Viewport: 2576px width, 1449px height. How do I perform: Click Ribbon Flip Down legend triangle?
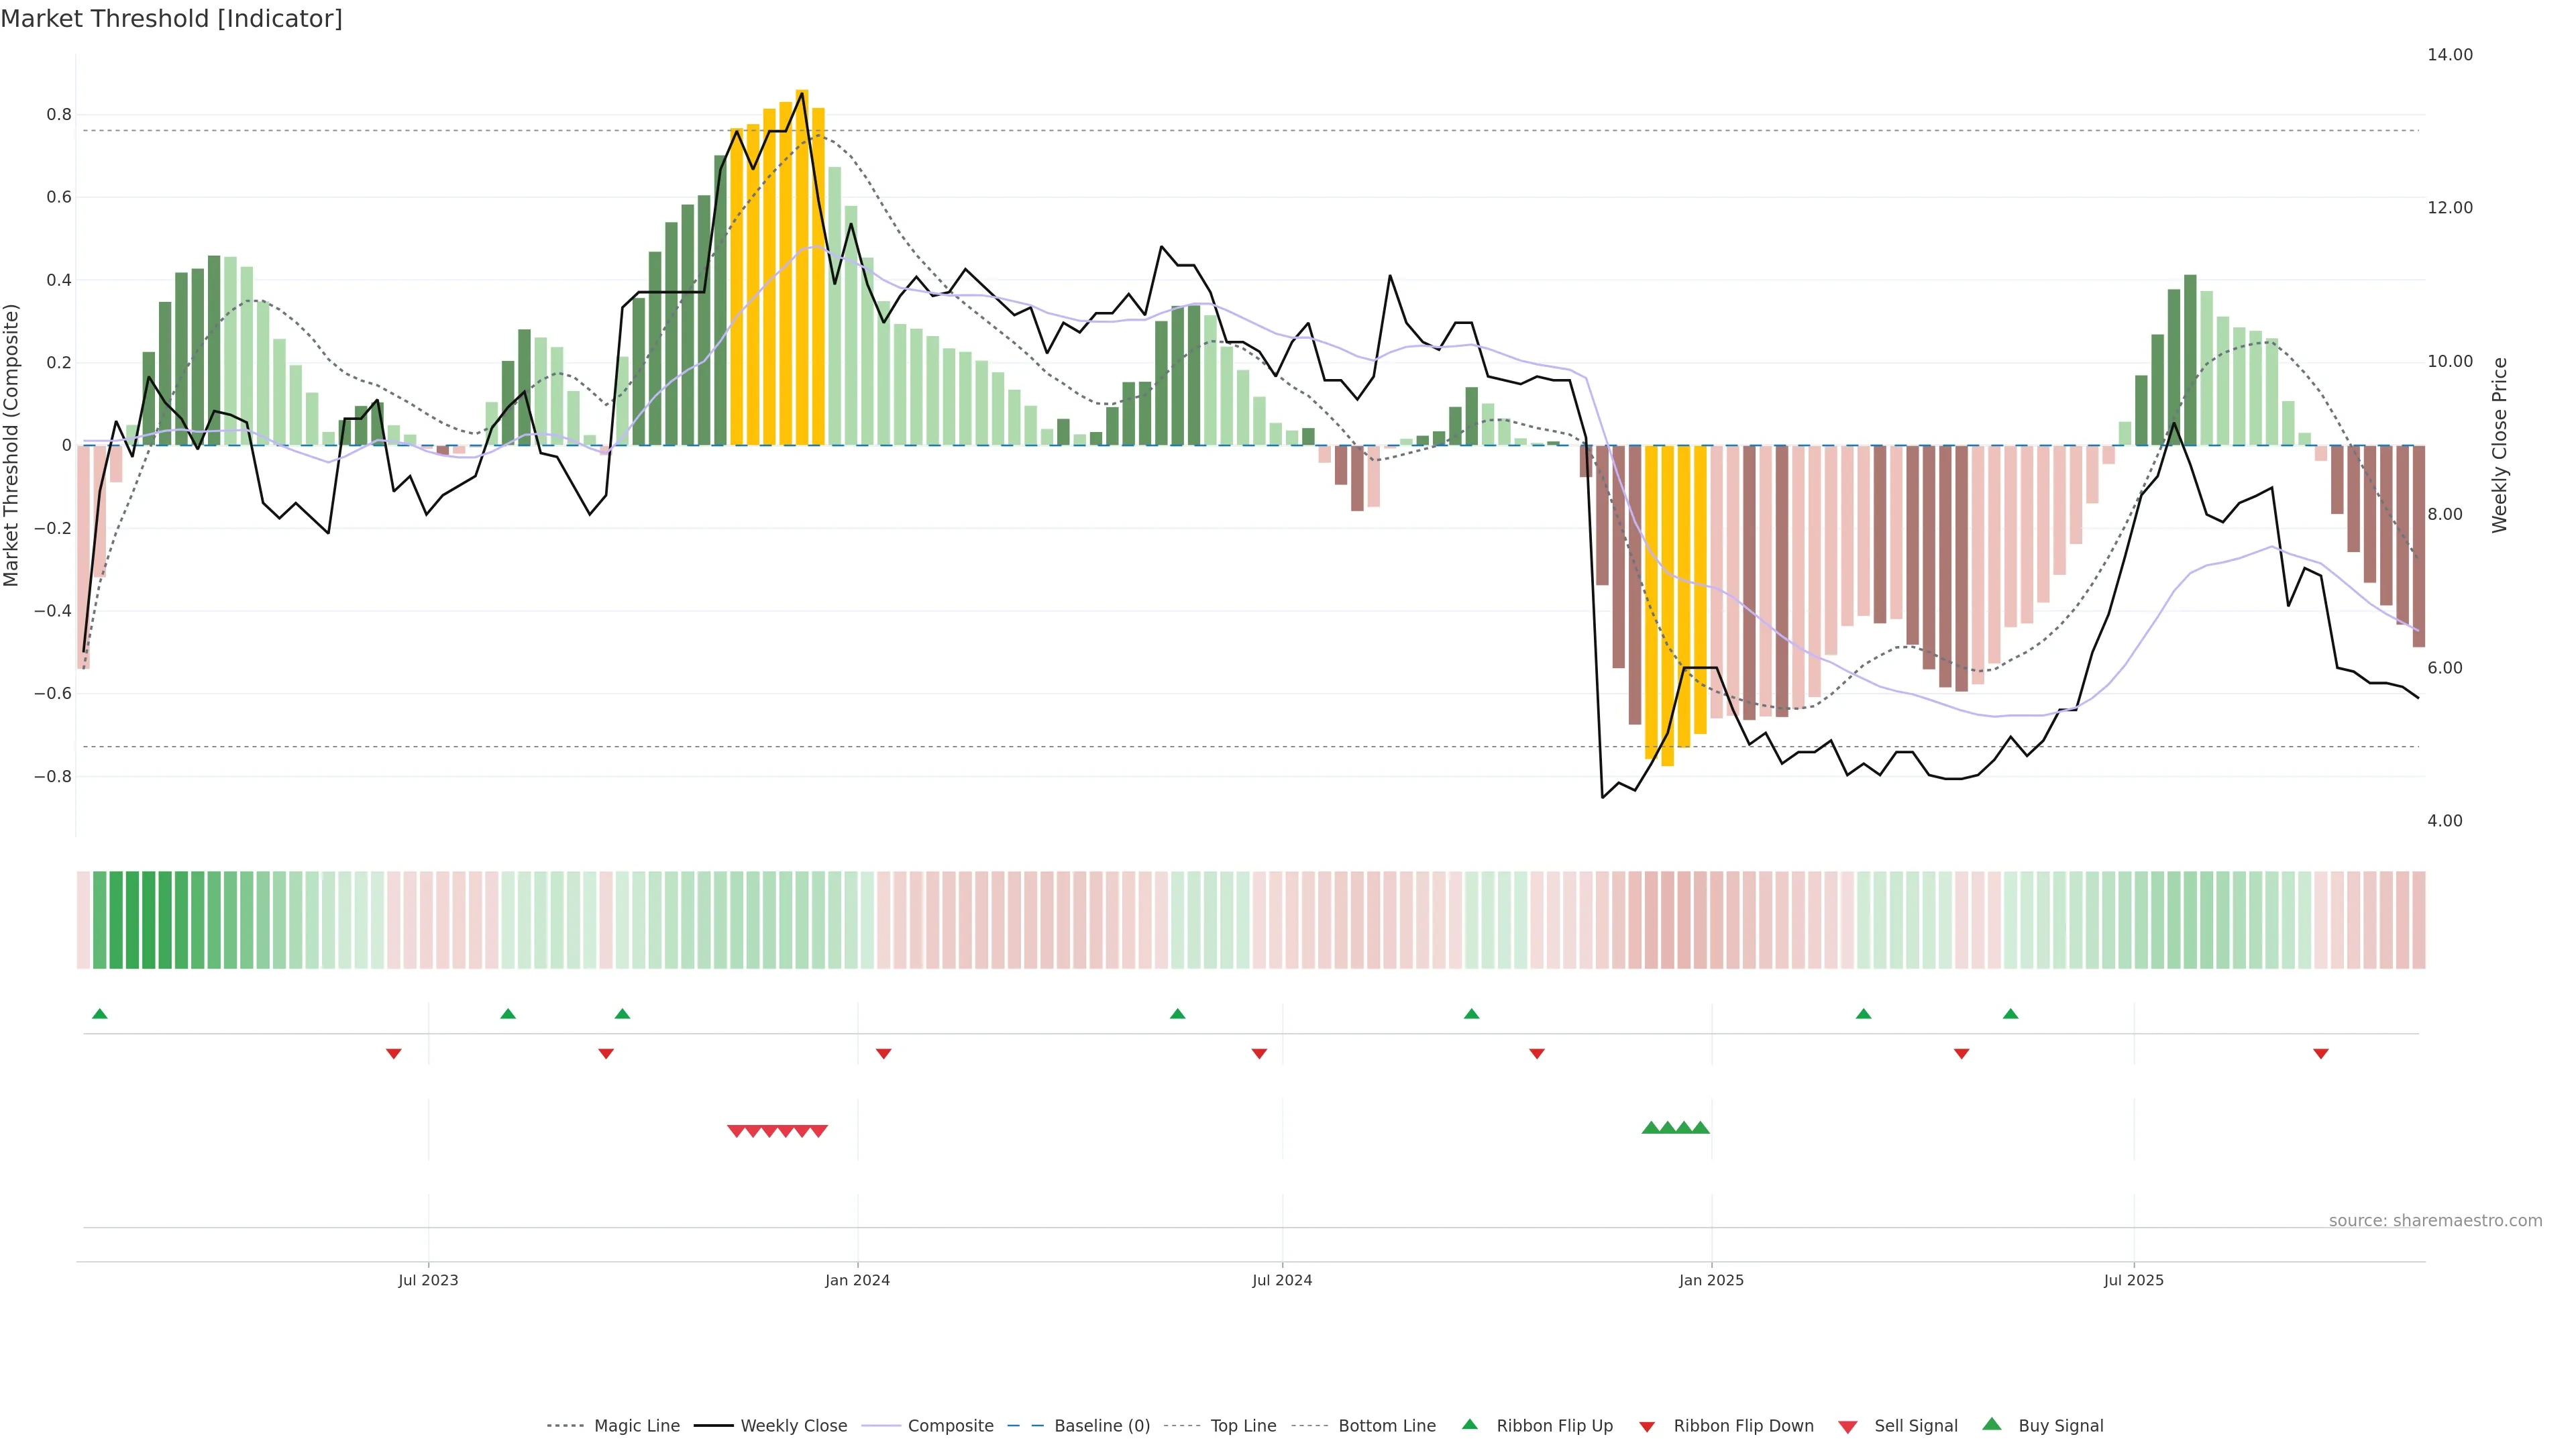tap(1647, 1427)
